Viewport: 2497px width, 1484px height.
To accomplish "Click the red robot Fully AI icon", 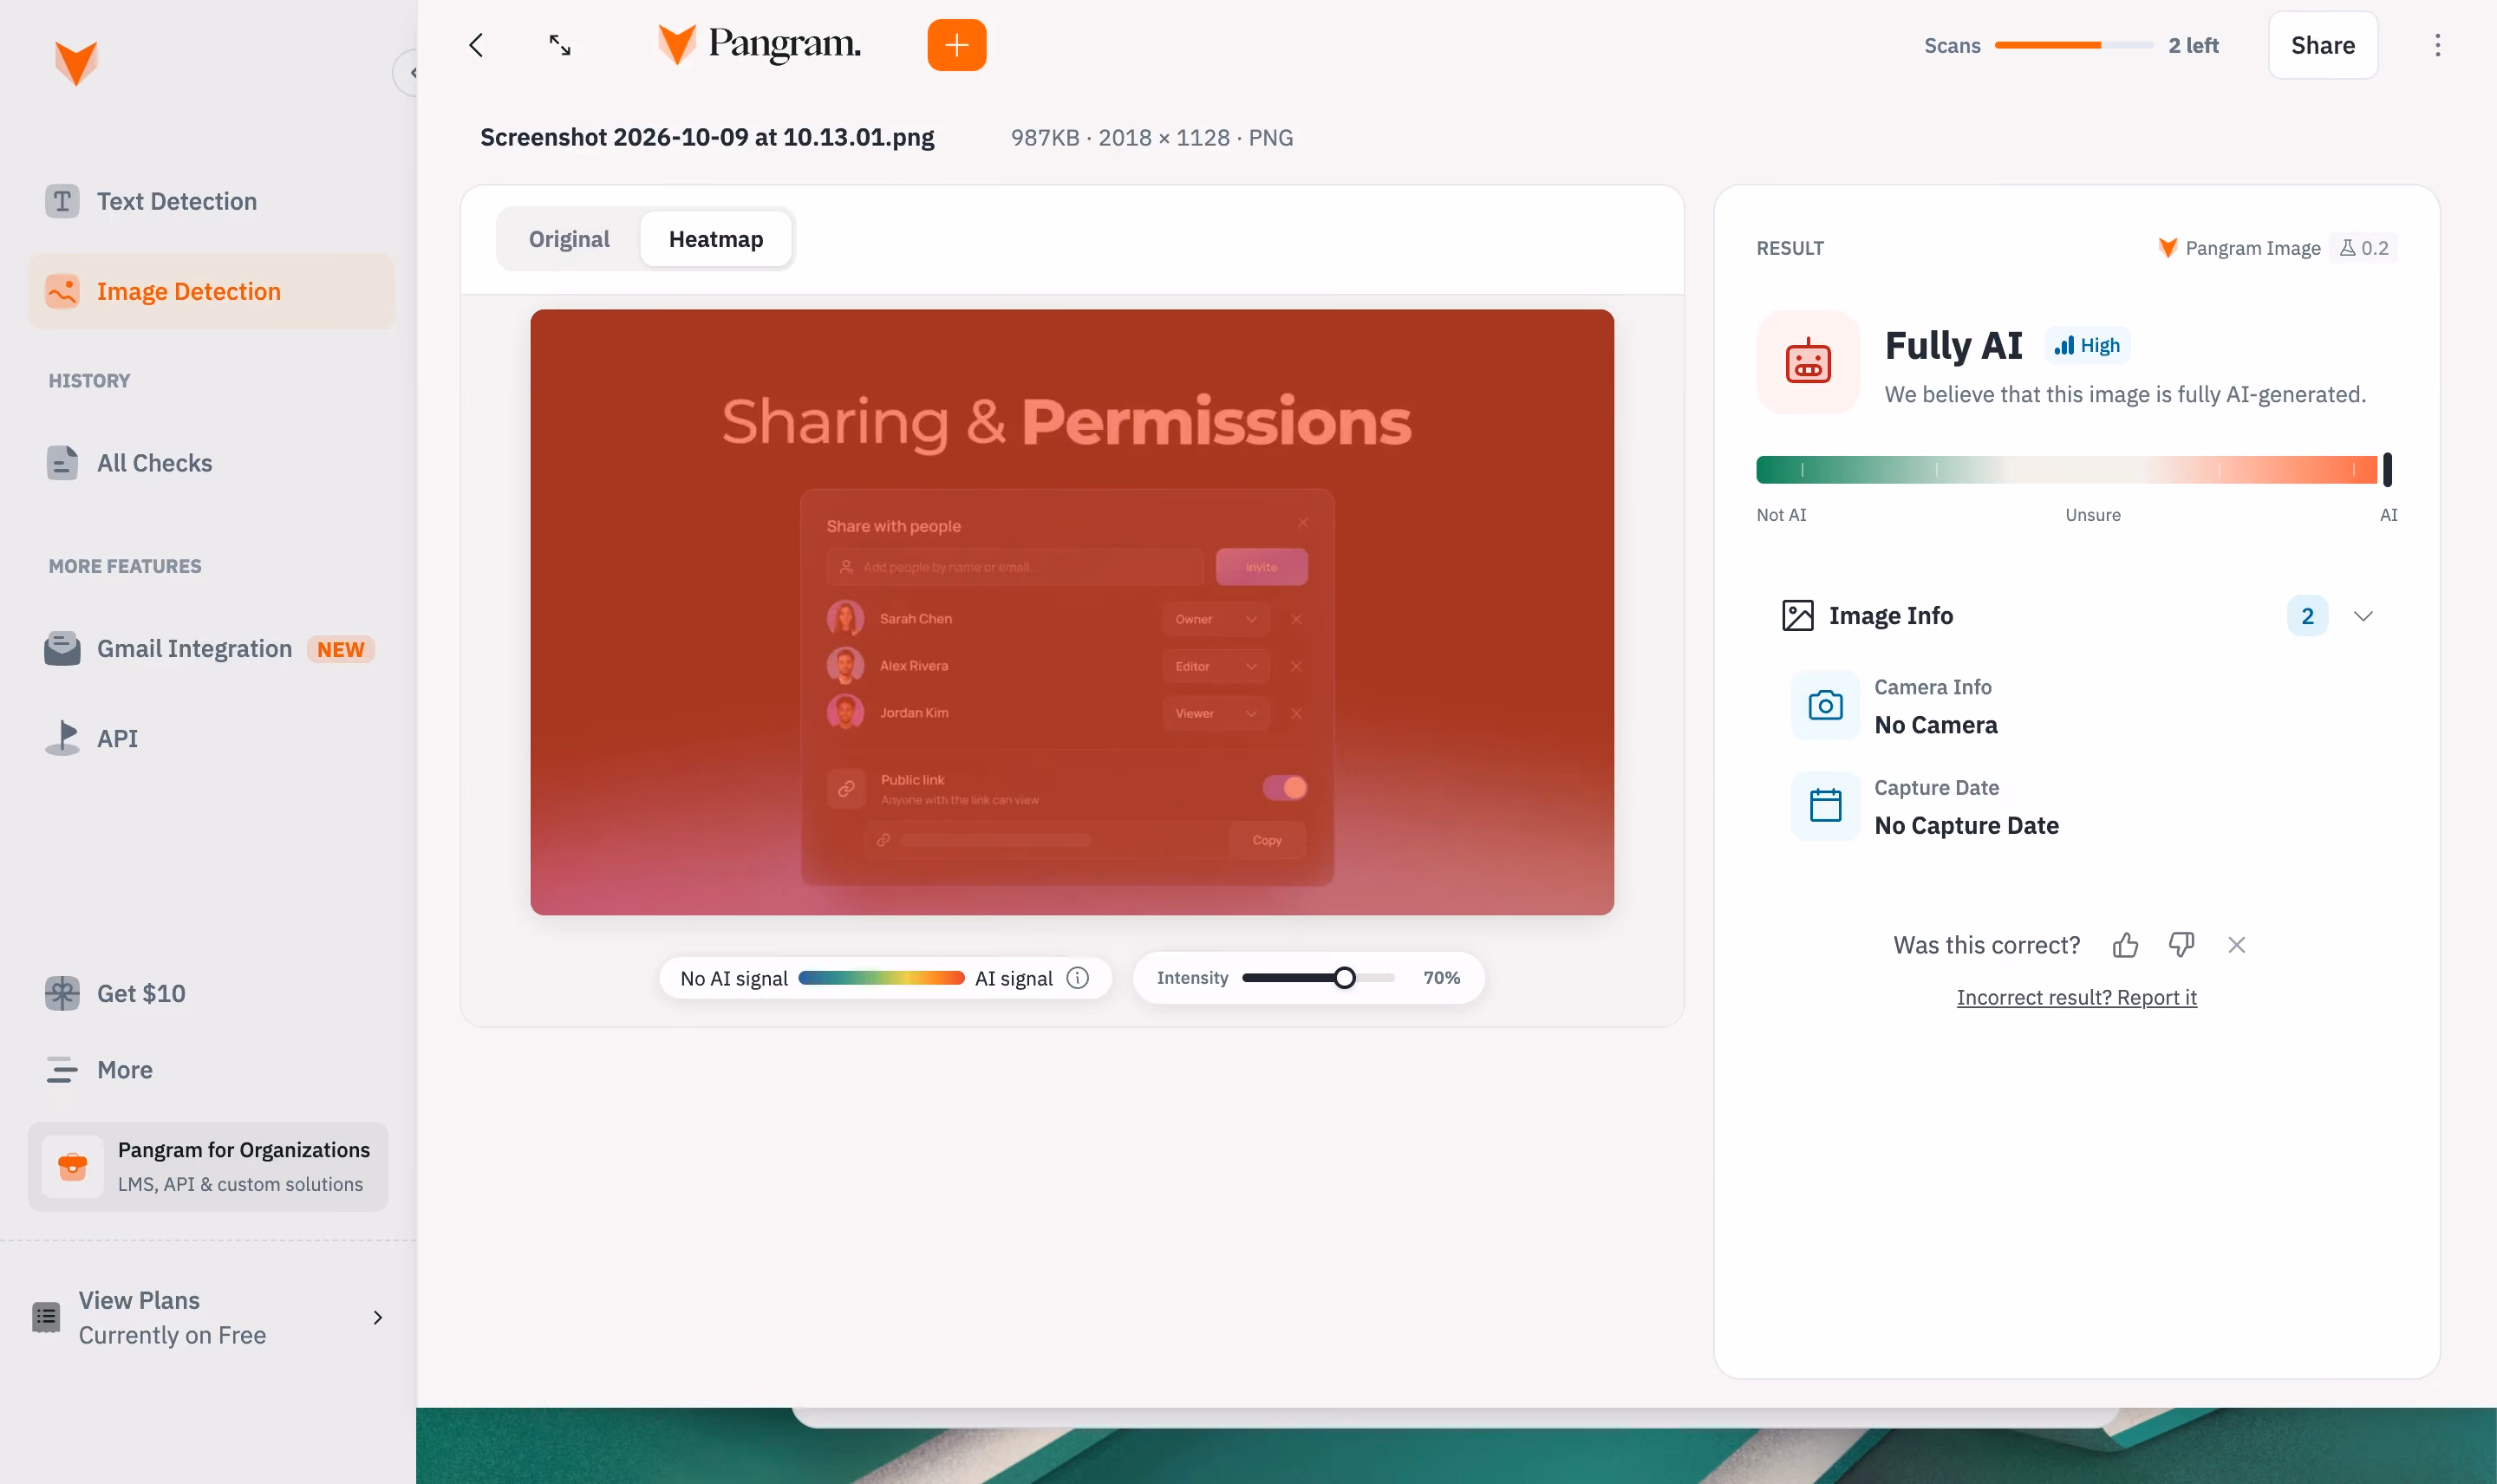I will pos(1808,362).
